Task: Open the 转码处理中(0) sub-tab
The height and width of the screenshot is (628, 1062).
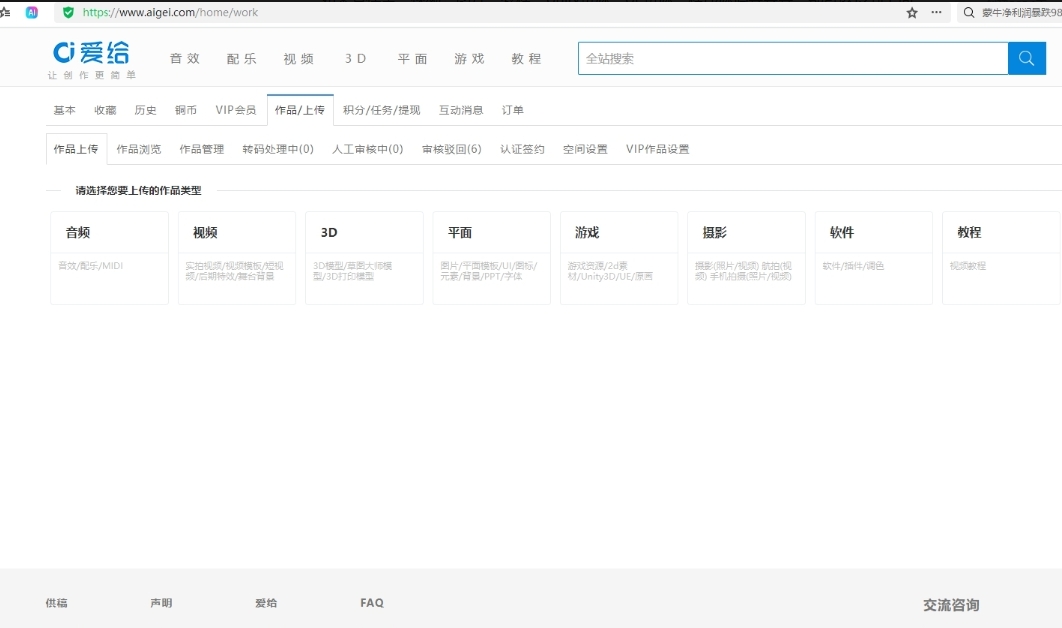Action: click(278, 149)
